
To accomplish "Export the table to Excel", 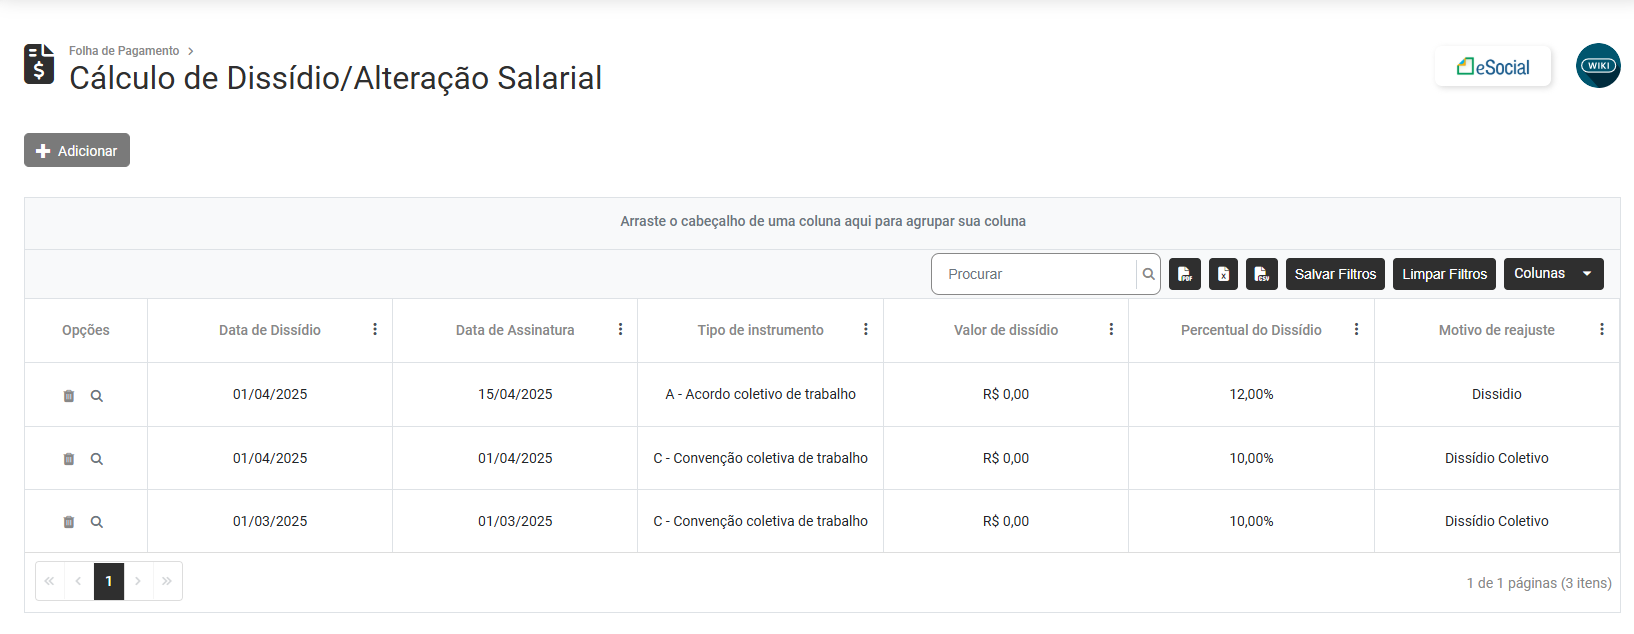I will coord(1223,274).
